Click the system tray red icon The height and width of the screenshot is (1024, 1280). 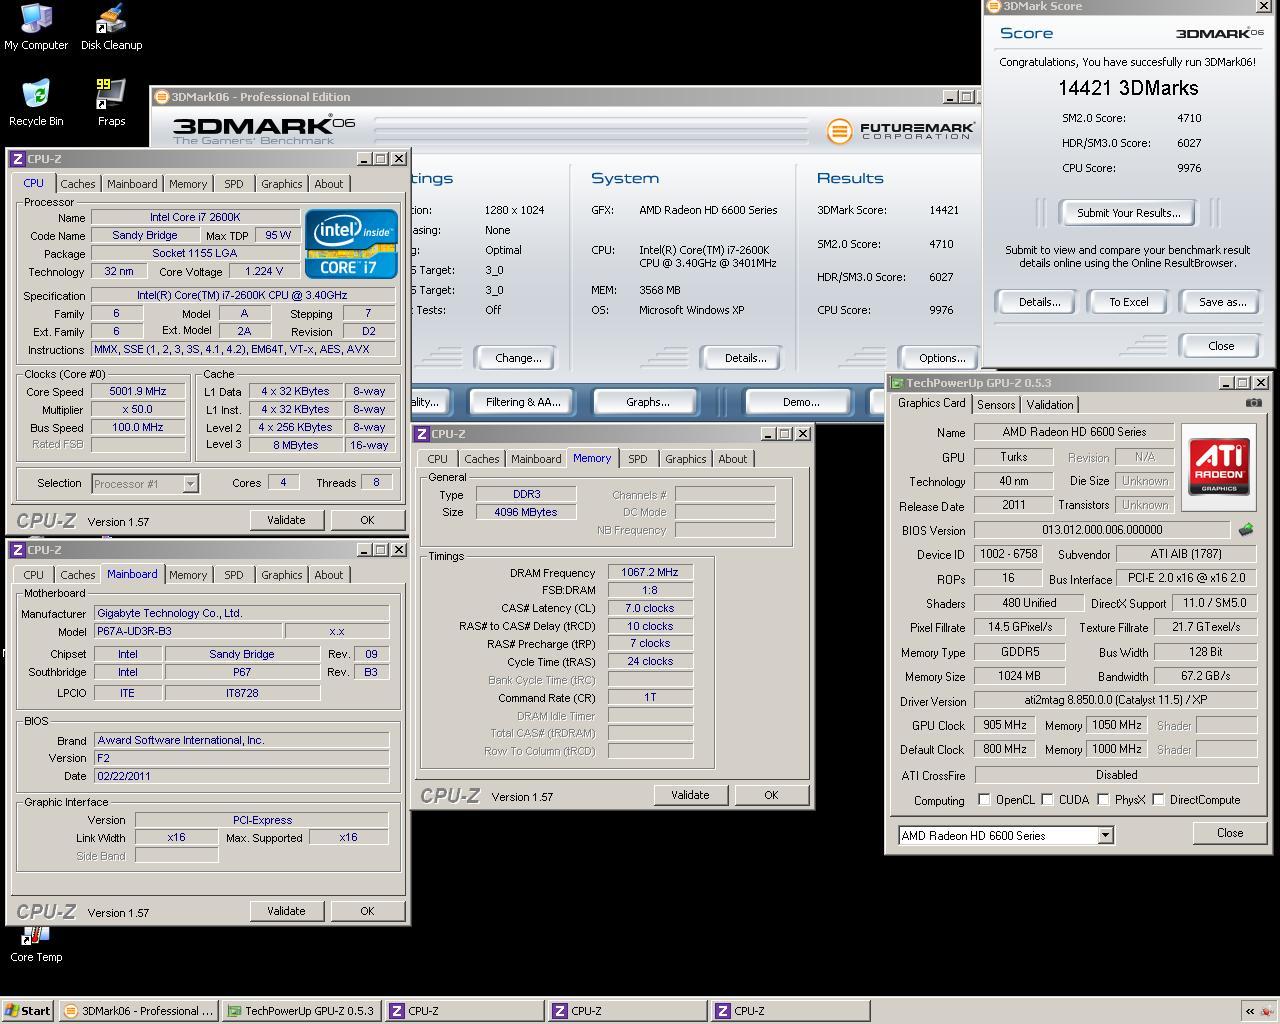[1267, 1011]
